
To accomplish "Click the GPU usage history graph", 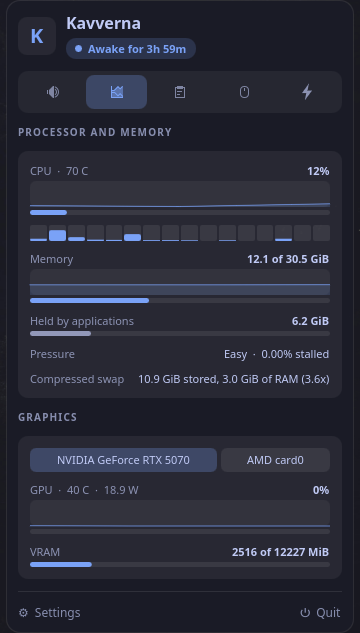I will (180, 514).
